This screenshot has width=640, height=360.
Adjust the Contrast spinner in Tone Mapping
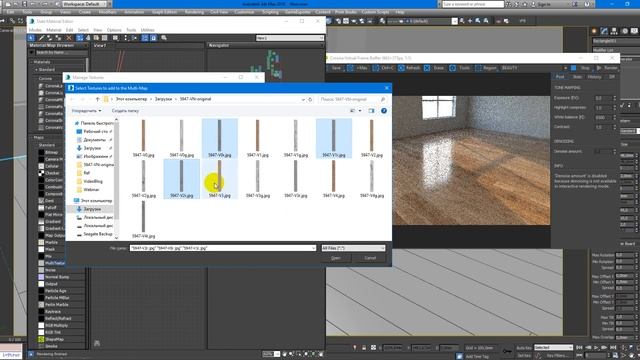click(615, 127)
